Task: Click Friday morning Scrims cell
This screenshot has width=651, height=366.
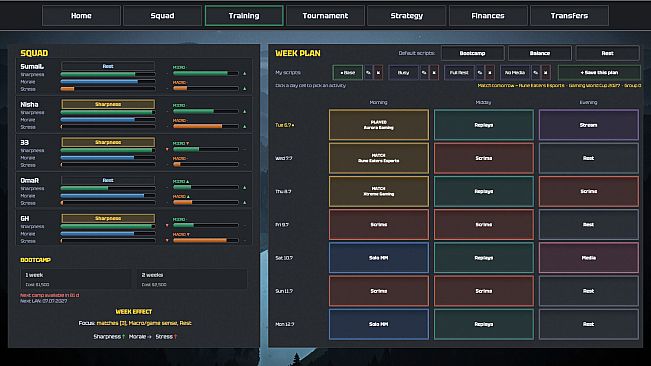Action: pyautogui.click(x=379, y=224)
